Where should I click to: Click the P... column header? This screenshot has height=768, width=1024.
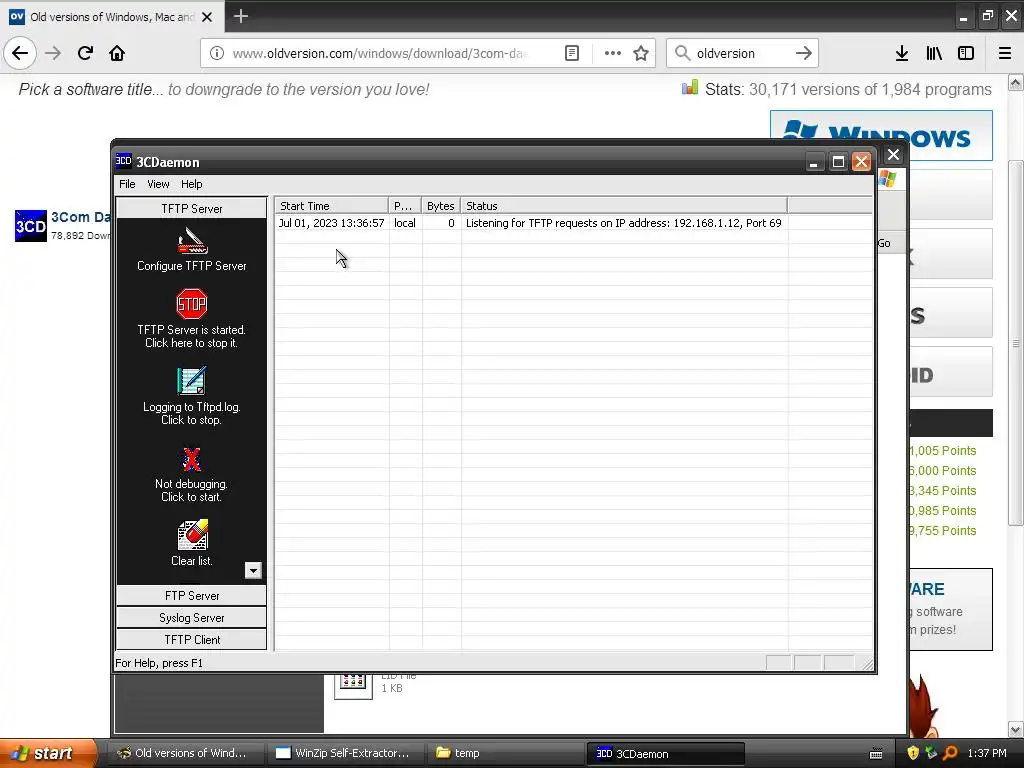tap(405, 206)
